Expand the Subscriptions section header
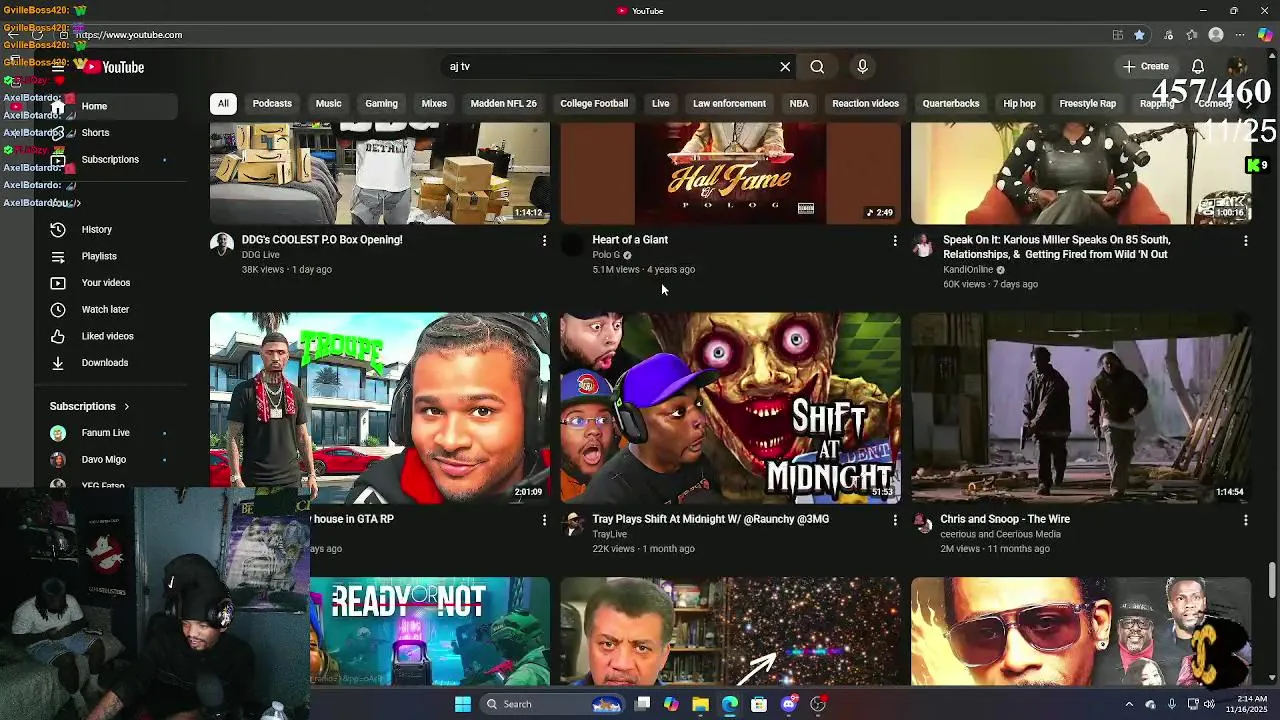This screenshot has width=1280, height=720. (90, 407)
